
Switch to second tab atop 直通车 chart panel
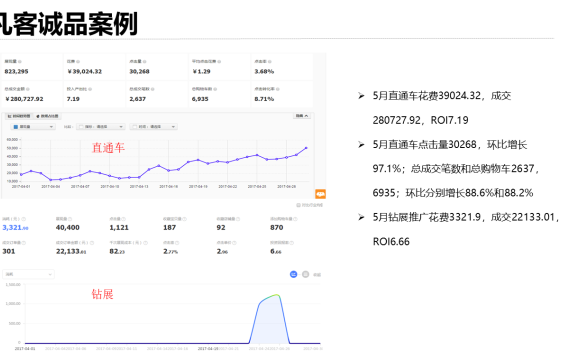click(47, 116)
